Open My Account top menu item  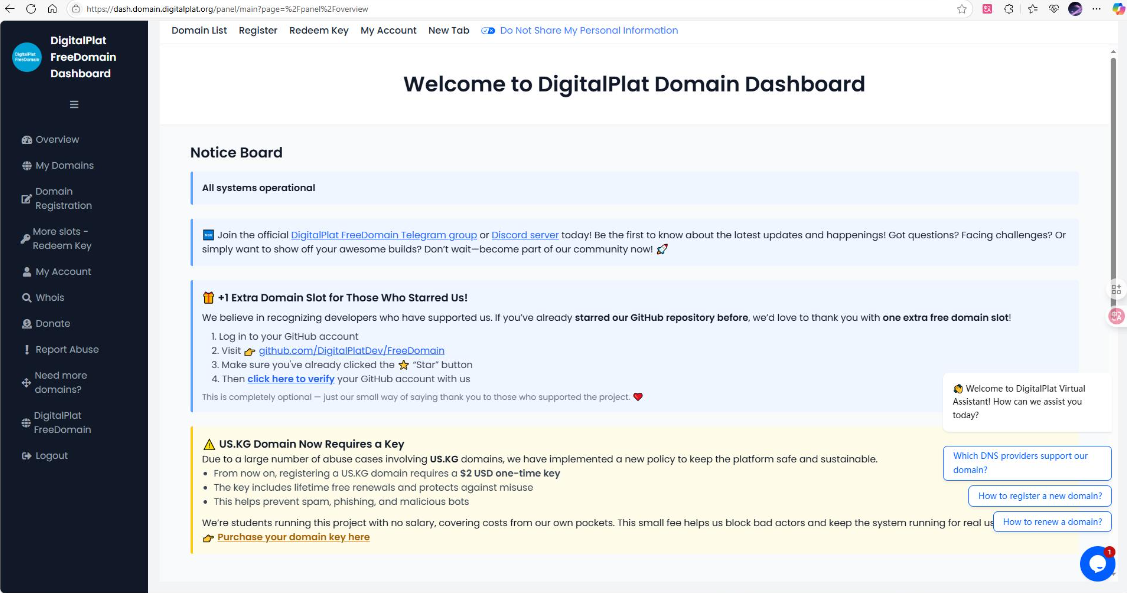coord(388,30)
